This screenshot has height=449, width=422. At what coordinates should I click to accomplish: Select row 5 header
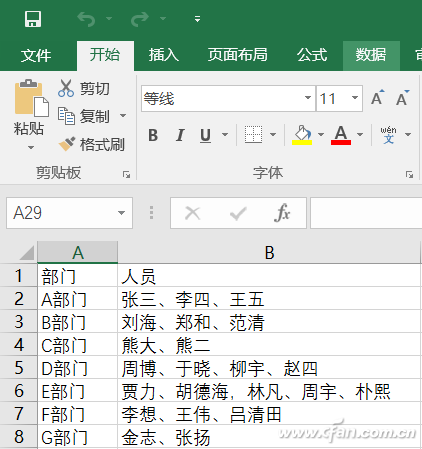19,368
